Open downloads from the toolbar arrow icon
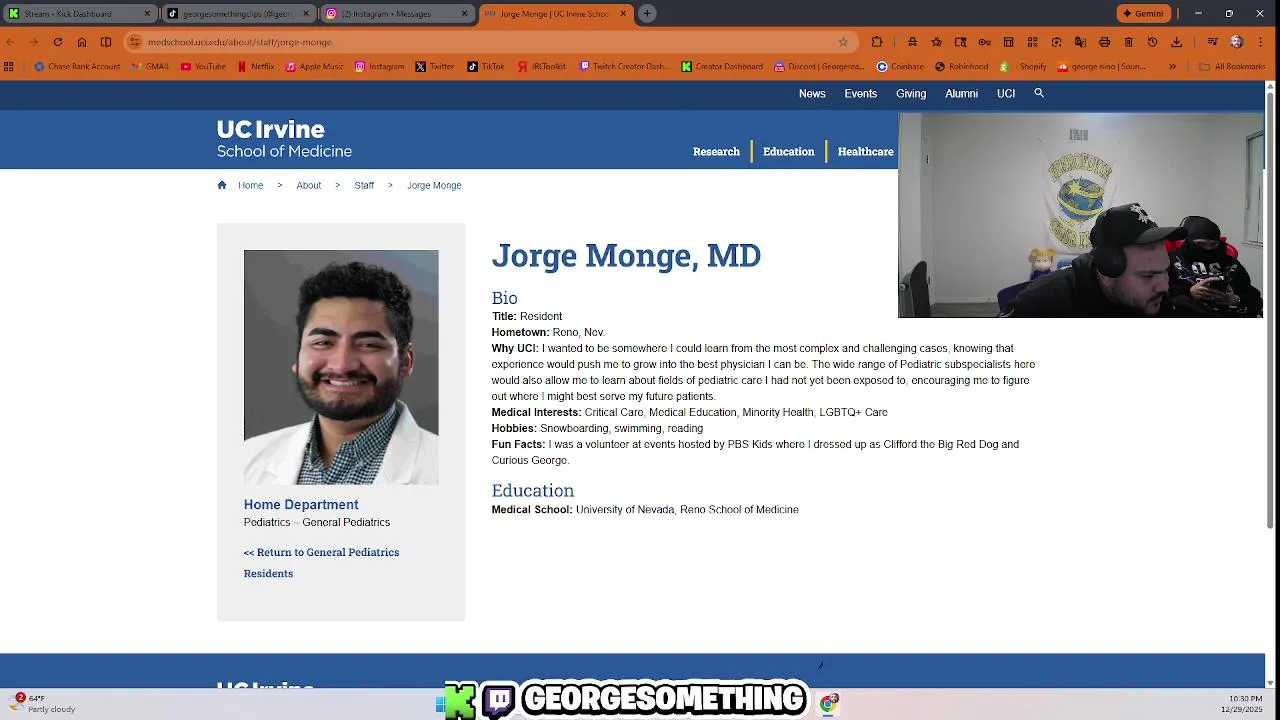 tap(1176, 42)
